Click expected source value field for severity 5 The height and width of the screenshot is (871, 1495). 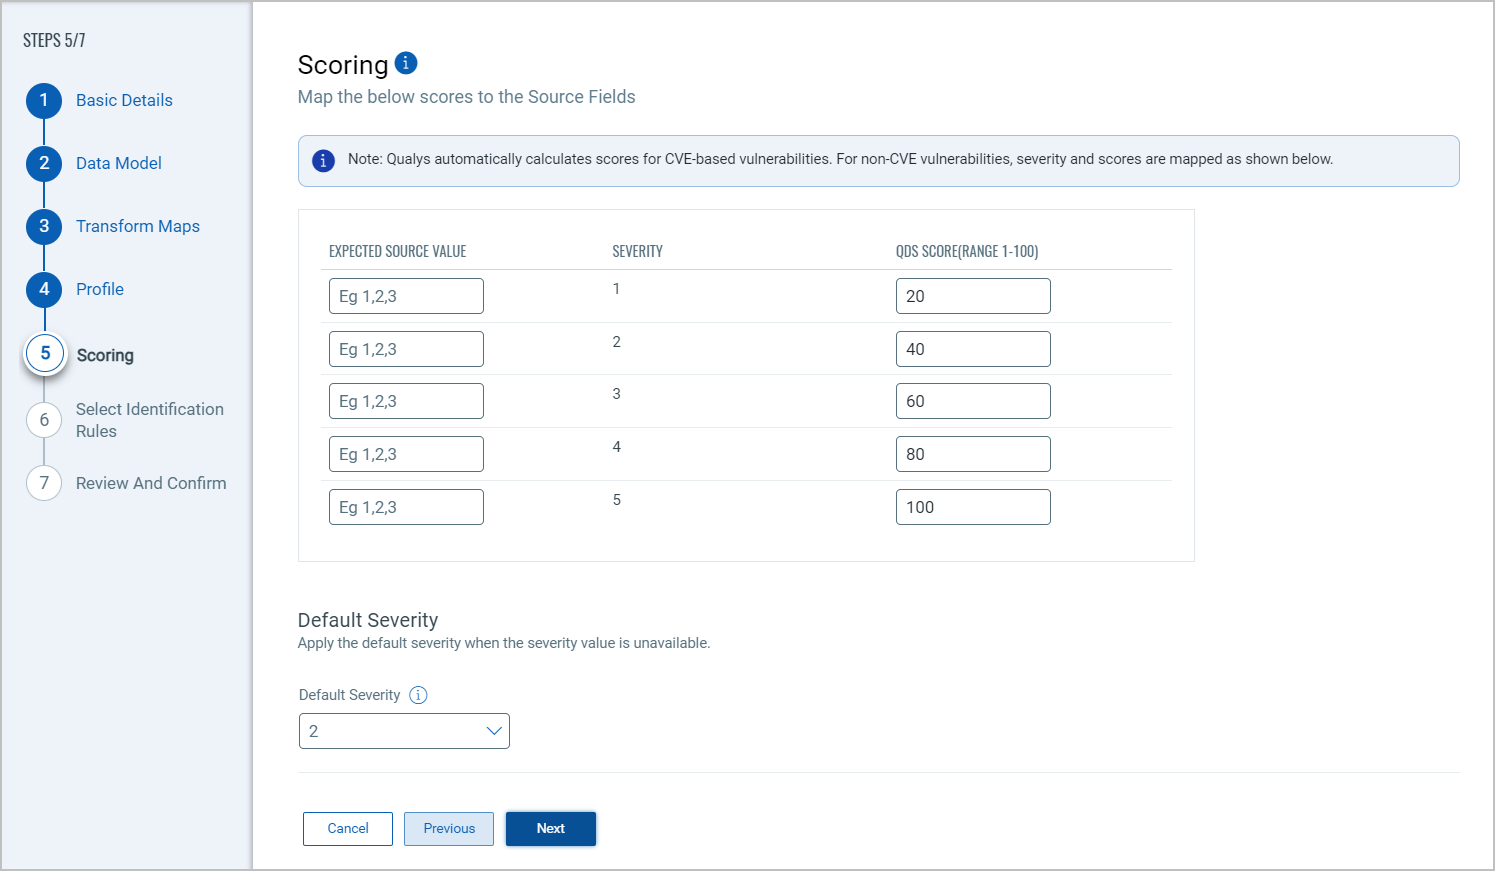406,507
